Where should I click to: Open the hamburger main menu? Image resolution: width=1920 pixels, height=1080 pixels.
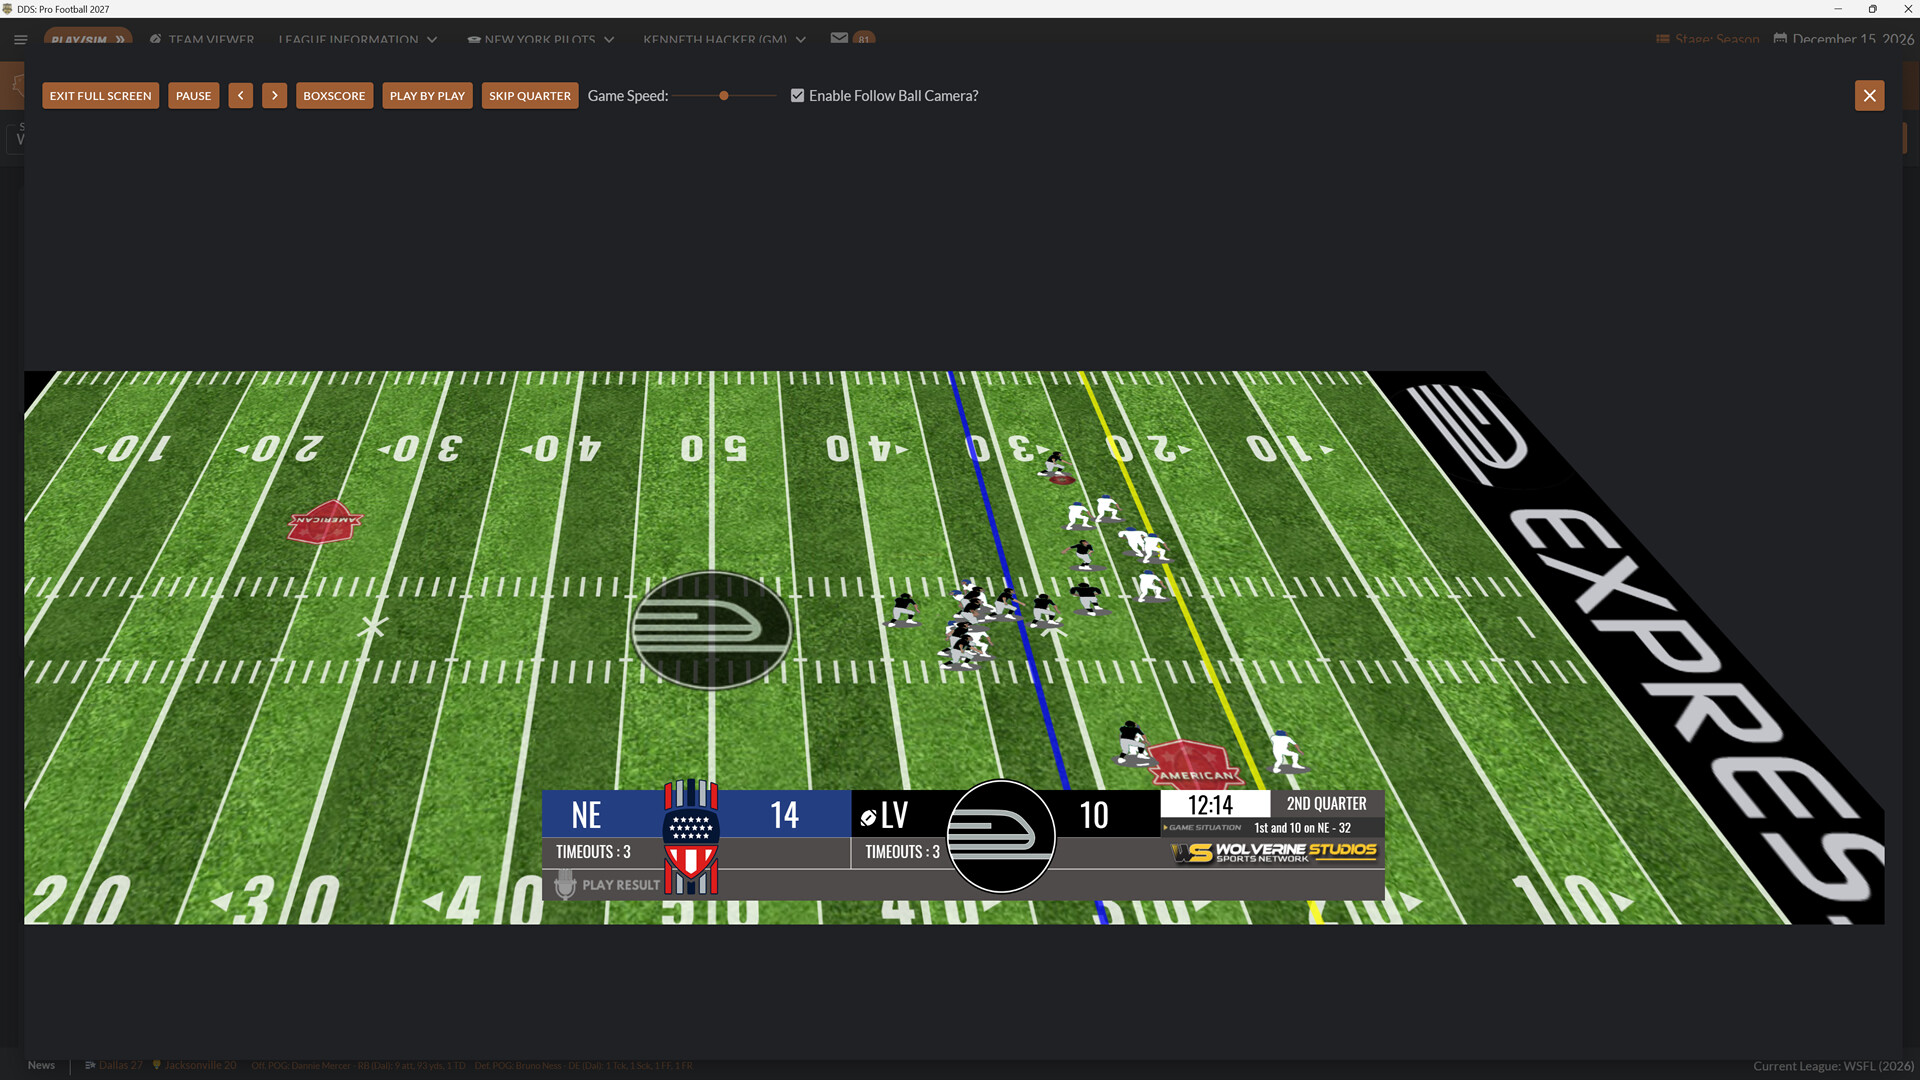coord(20,39)
